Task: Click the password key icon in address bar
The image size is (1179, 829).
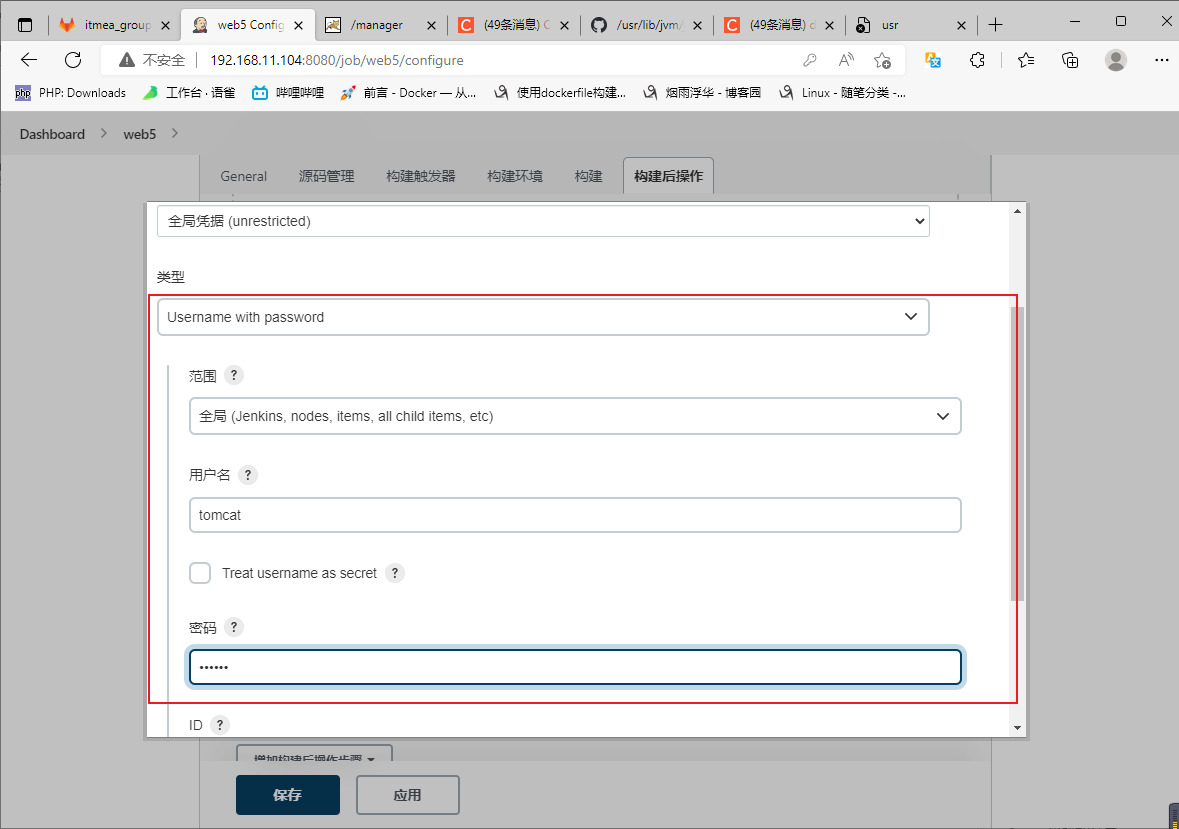Action: coord(810,60)
